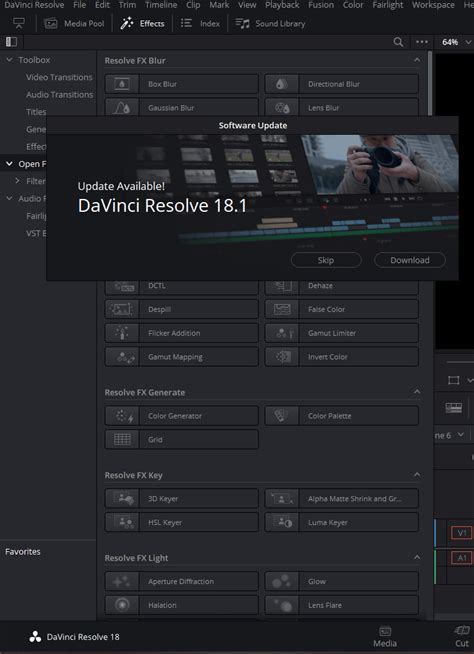The image size is (474, 654).
Task: Open the 64% viewer zoom dropdown
Action: point(456,42)
